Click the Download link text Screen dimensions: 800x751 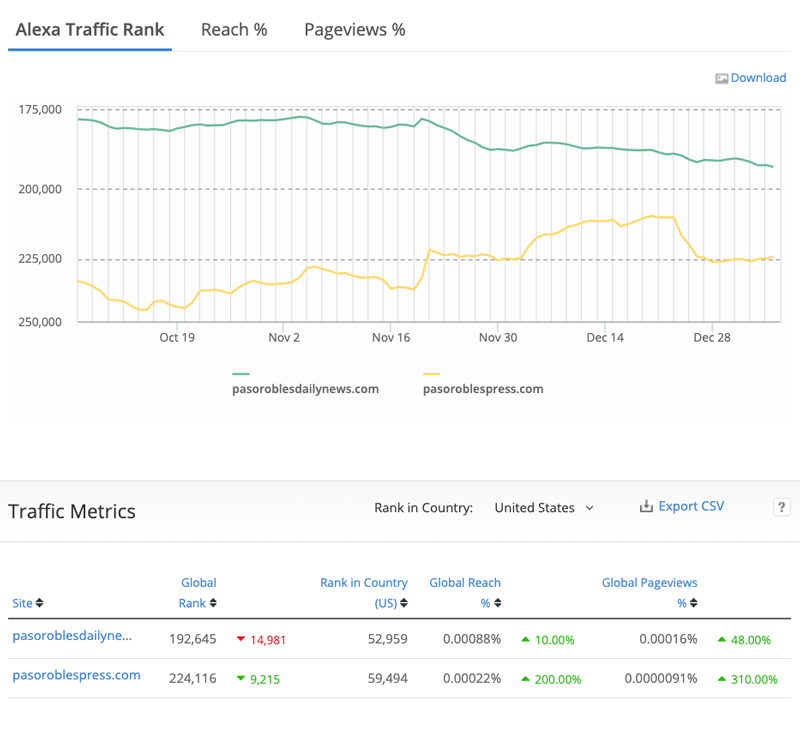pyautogui.click(x=758, y=78)
